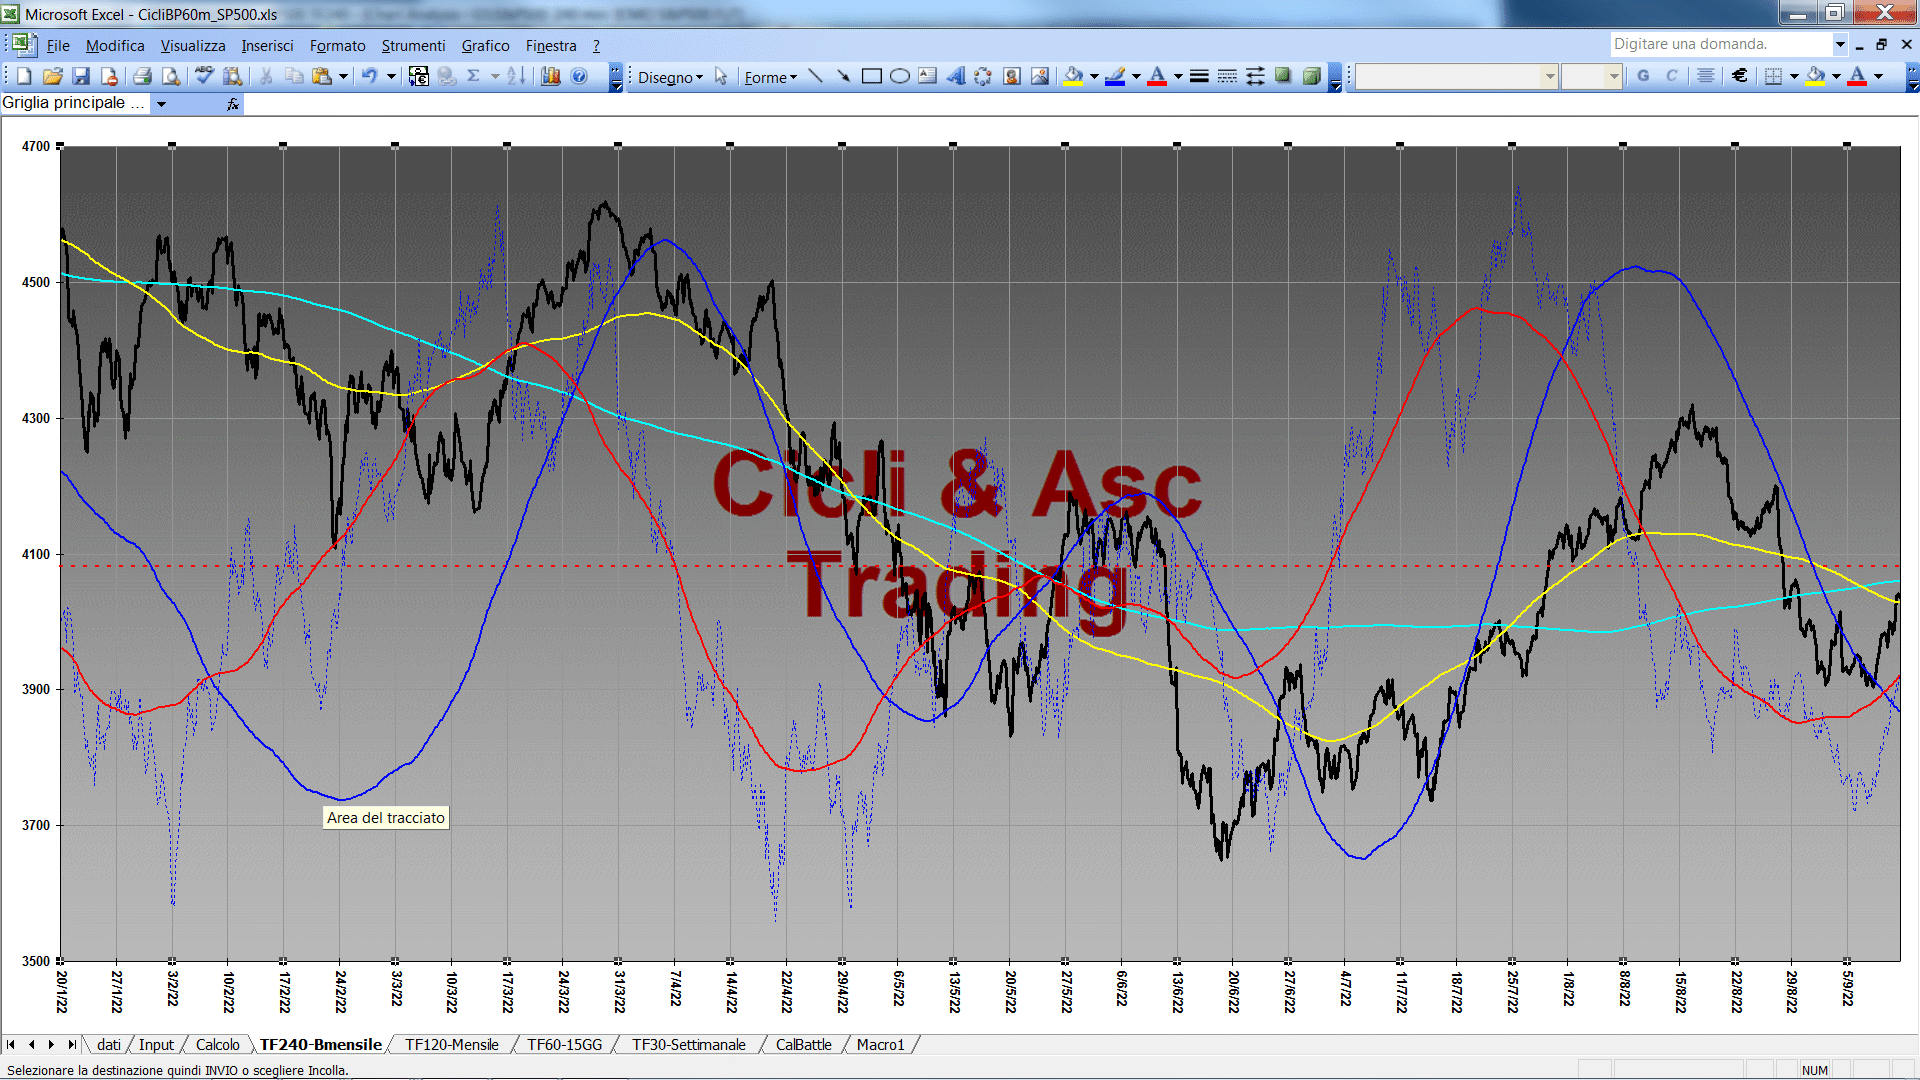Insert a Text Box from Drawing toolbar

click(928, 76)
